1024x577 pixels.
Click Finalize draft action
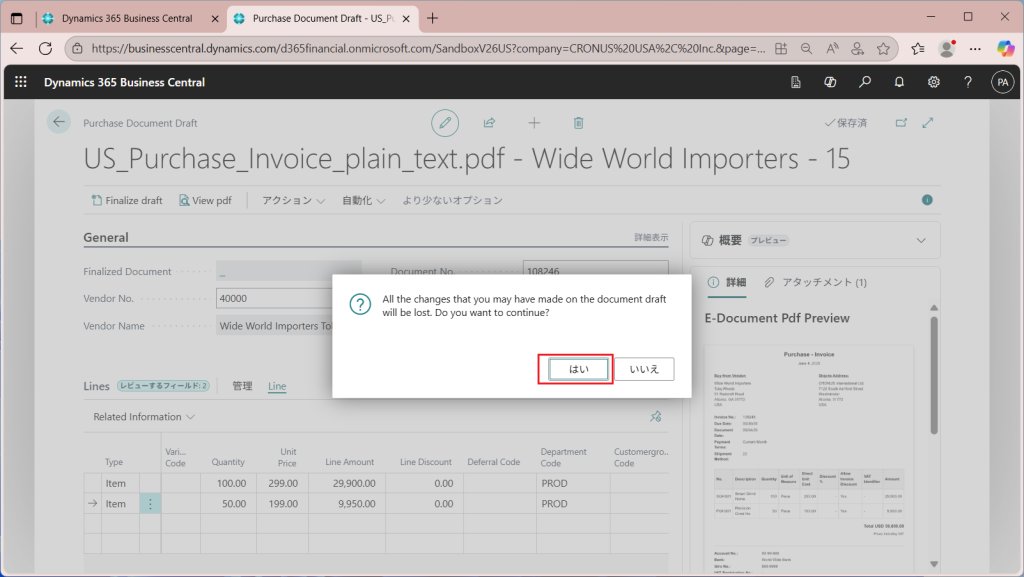click(x=127, y=200)
